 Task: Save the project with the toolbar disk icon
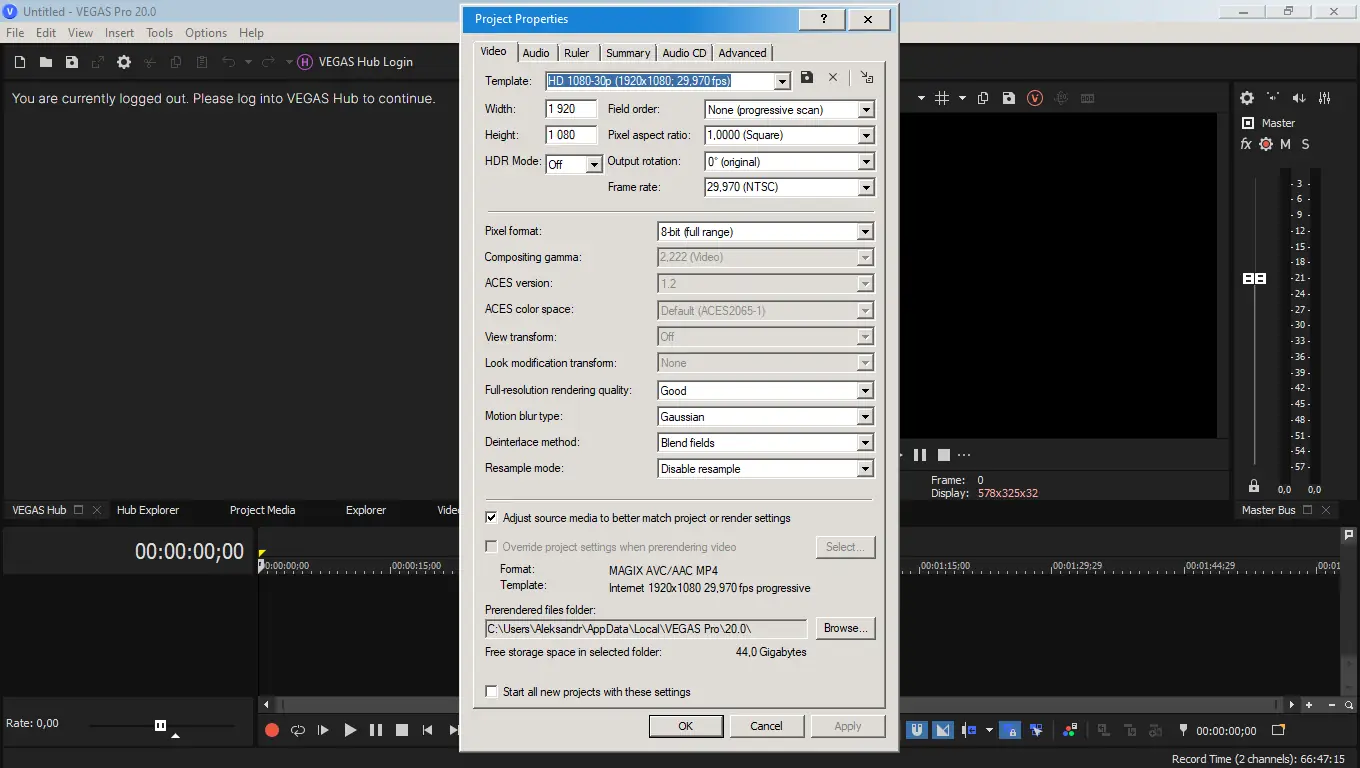pyautogui.click(x=72, y=62)
